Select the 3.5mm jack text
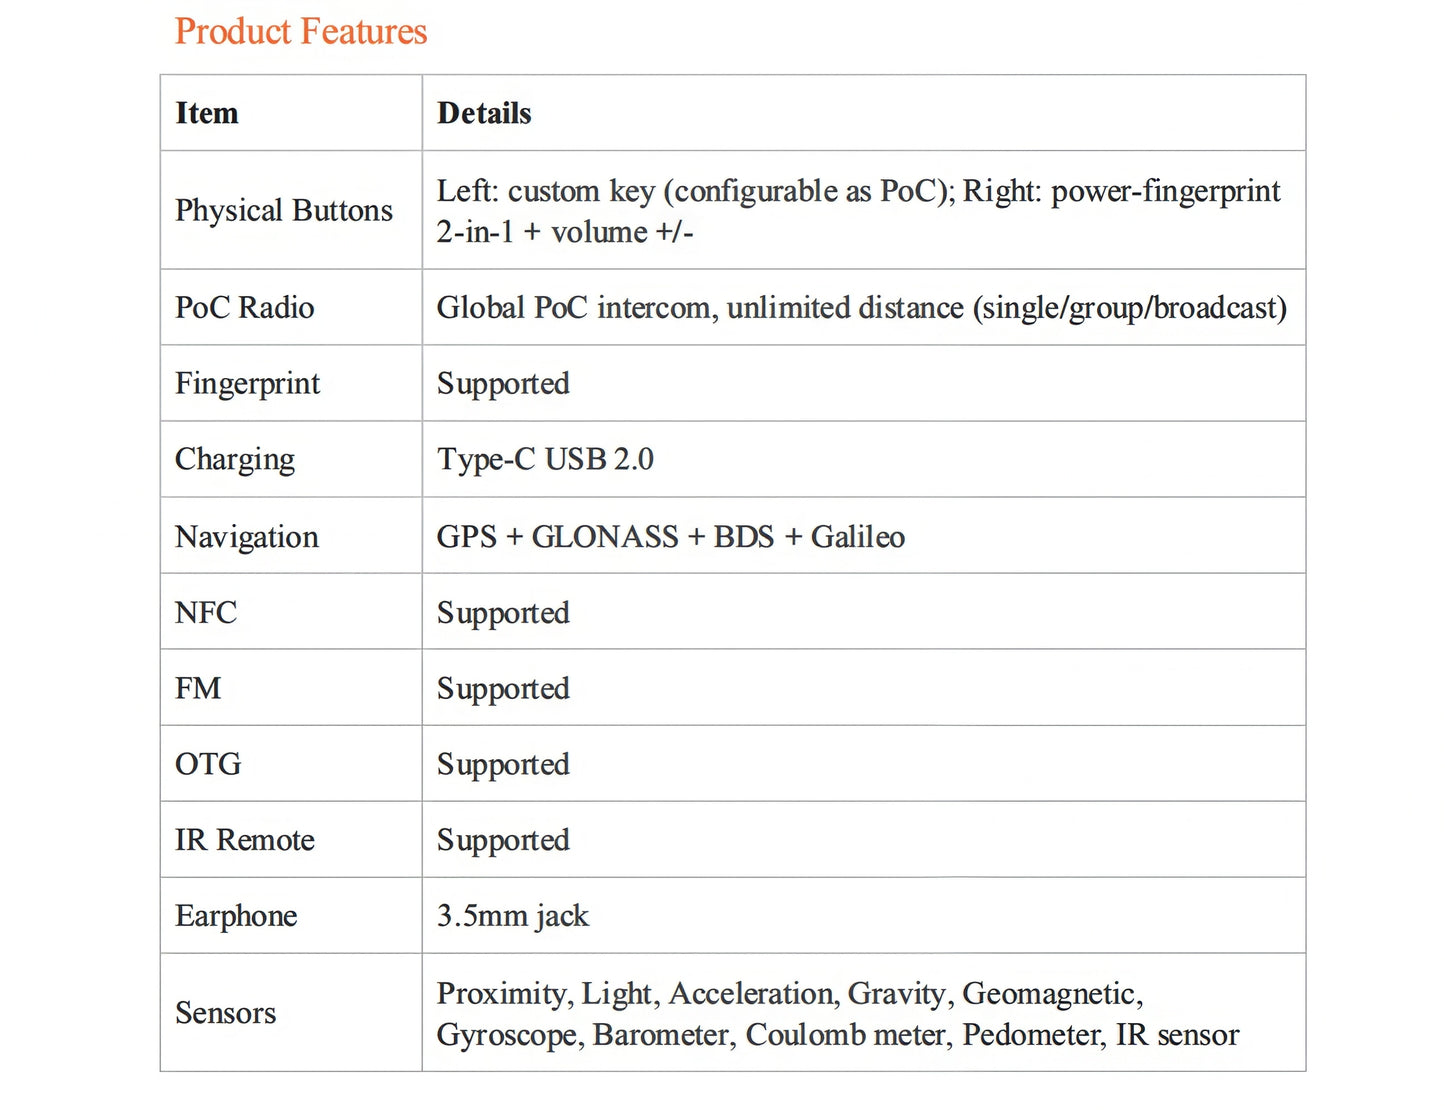 [513, 917]
